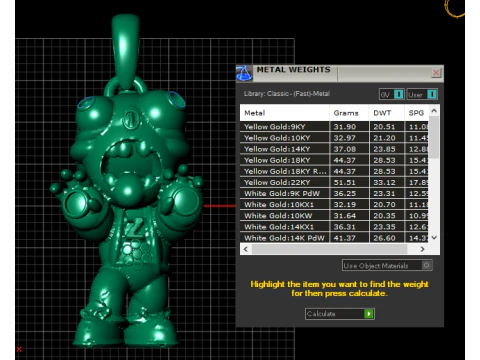This screenshot has height=360, width=480.
Task: Click the 33.12 DWT value
Action: (384, 182)
